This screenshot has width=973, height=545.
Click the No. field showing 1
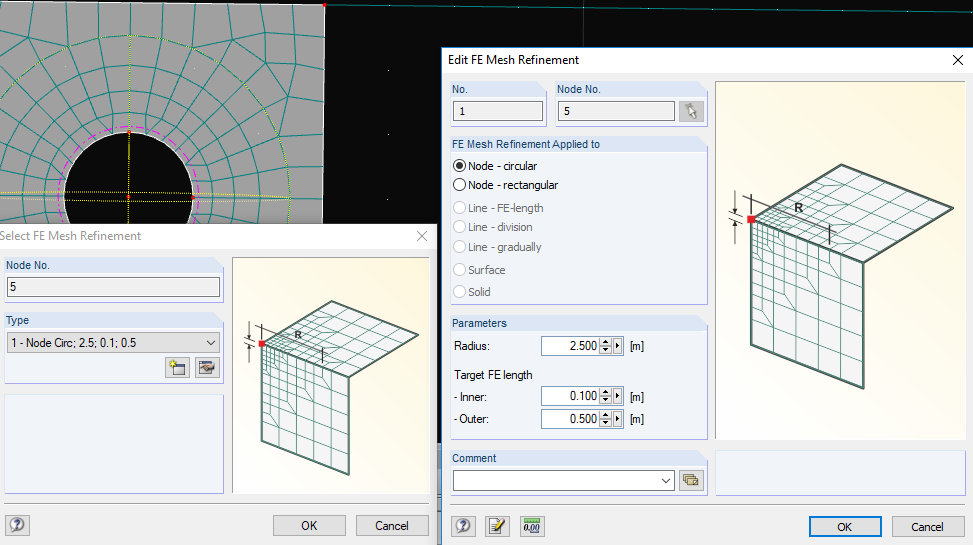(498, 111)
